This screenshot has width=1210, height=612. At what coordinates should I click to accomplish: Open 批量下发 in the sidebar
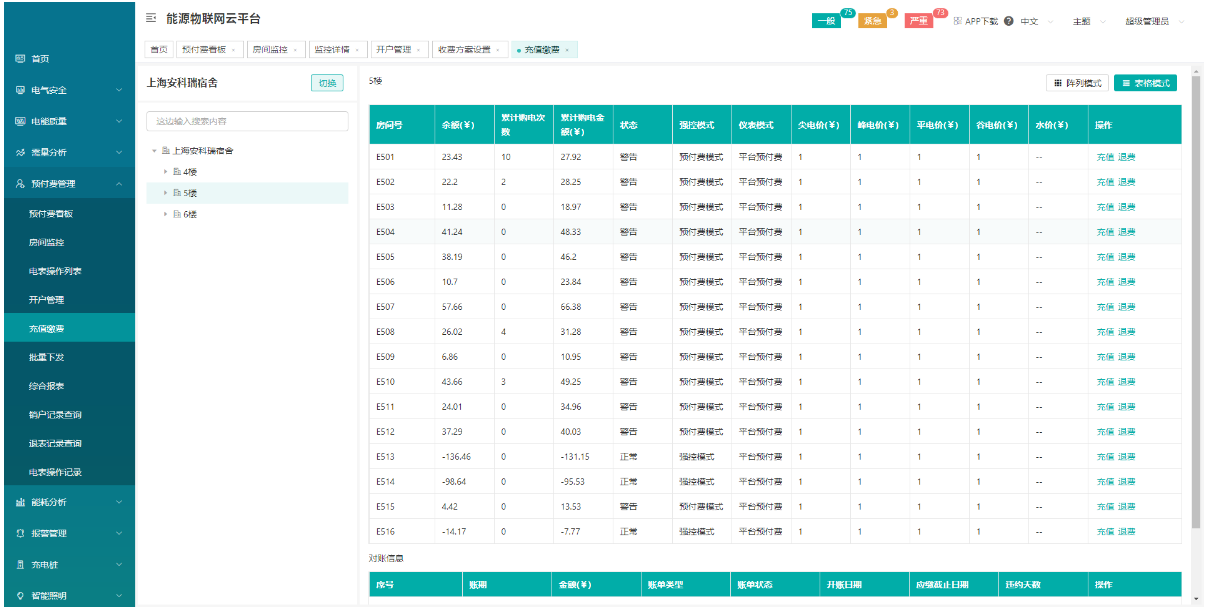[47, 357]
